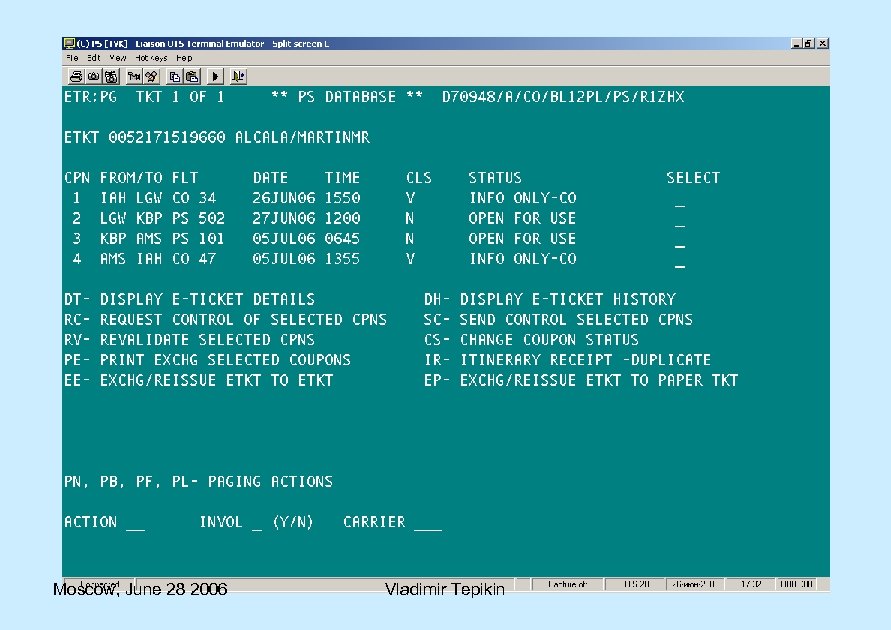Click the ** PS DATABASE ** header text

347,97
